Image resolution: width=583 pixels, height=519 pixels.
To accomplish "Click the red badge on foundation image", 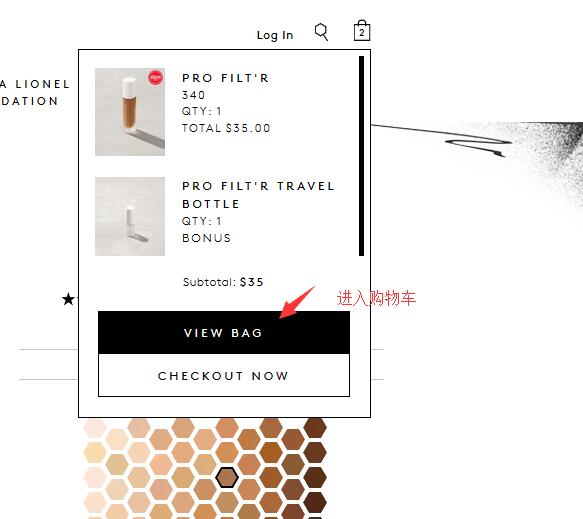I will pos(155,77).
